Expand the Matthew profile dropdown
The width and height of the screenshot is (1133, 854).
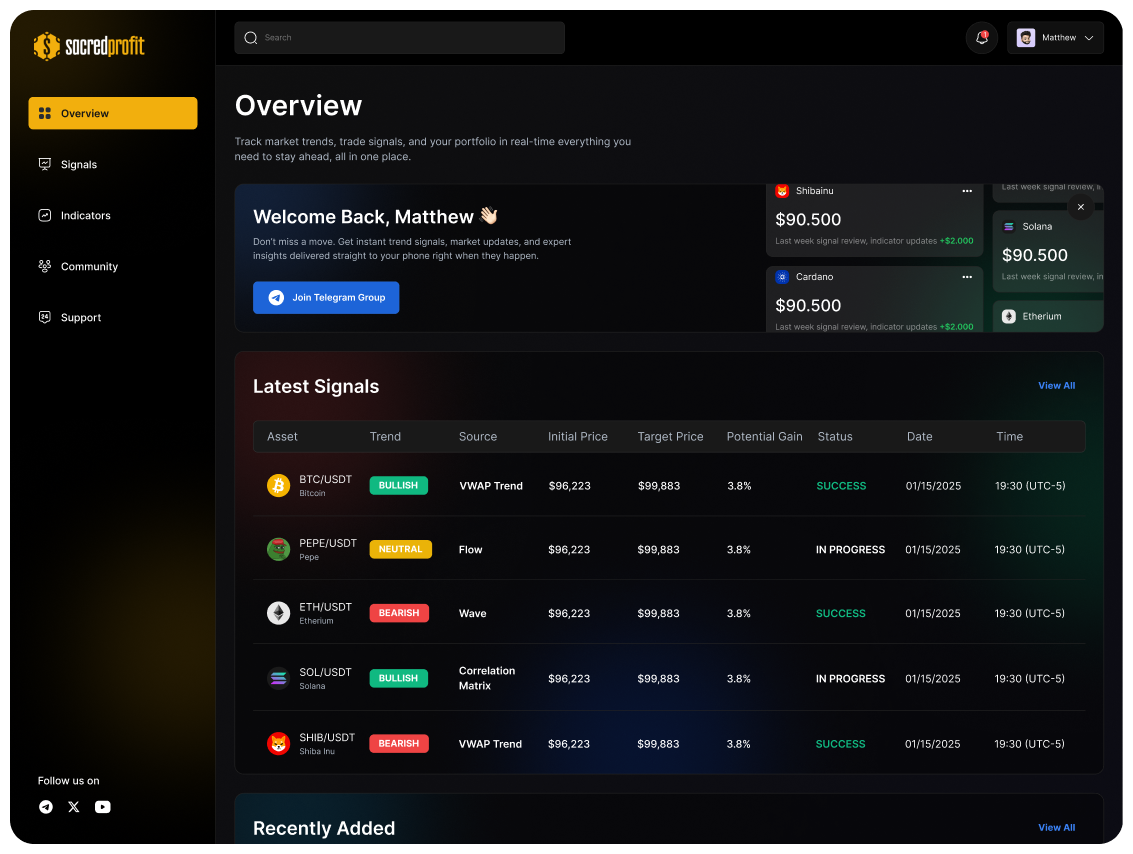1055,38
